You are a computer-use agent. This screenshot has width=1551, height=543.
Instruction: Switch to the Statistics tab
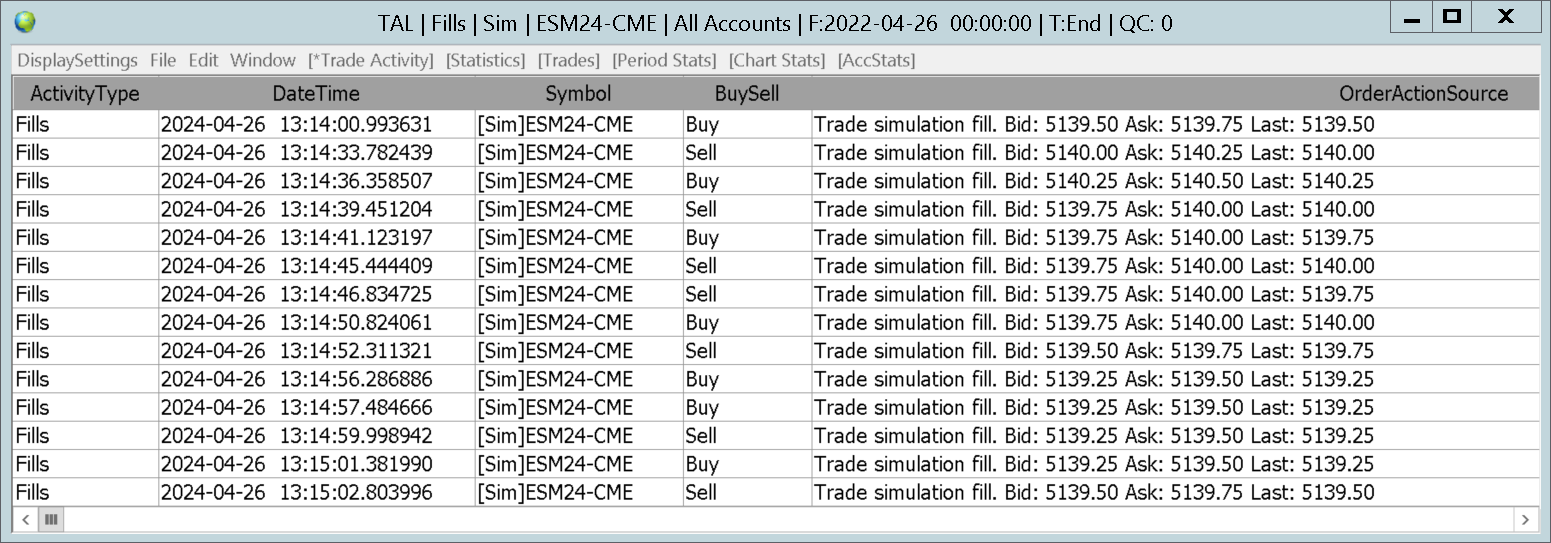(x=485, y=60)
